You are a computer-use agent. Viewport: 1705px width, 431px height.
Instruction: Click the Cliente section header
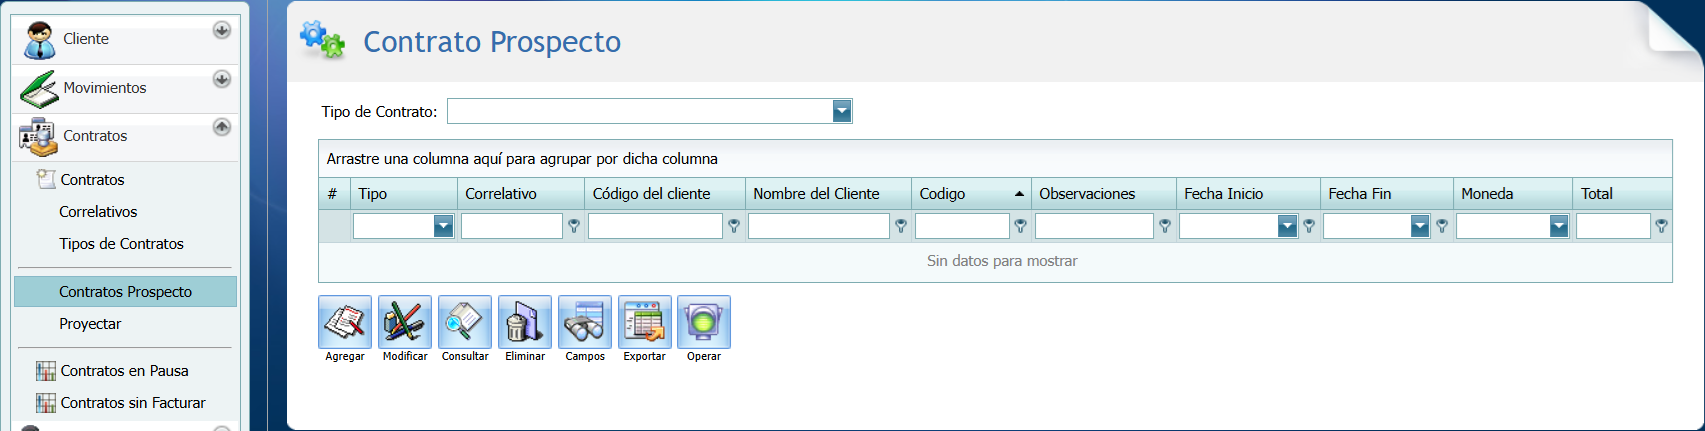(x=126, y=39)
